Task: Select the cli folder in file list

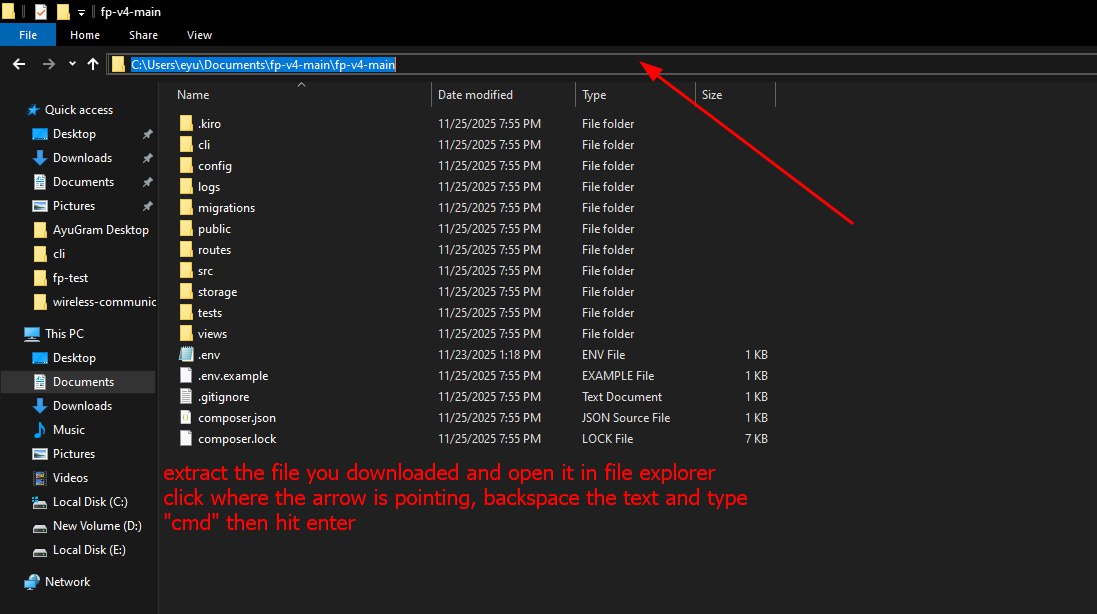Action: (204, 145)
